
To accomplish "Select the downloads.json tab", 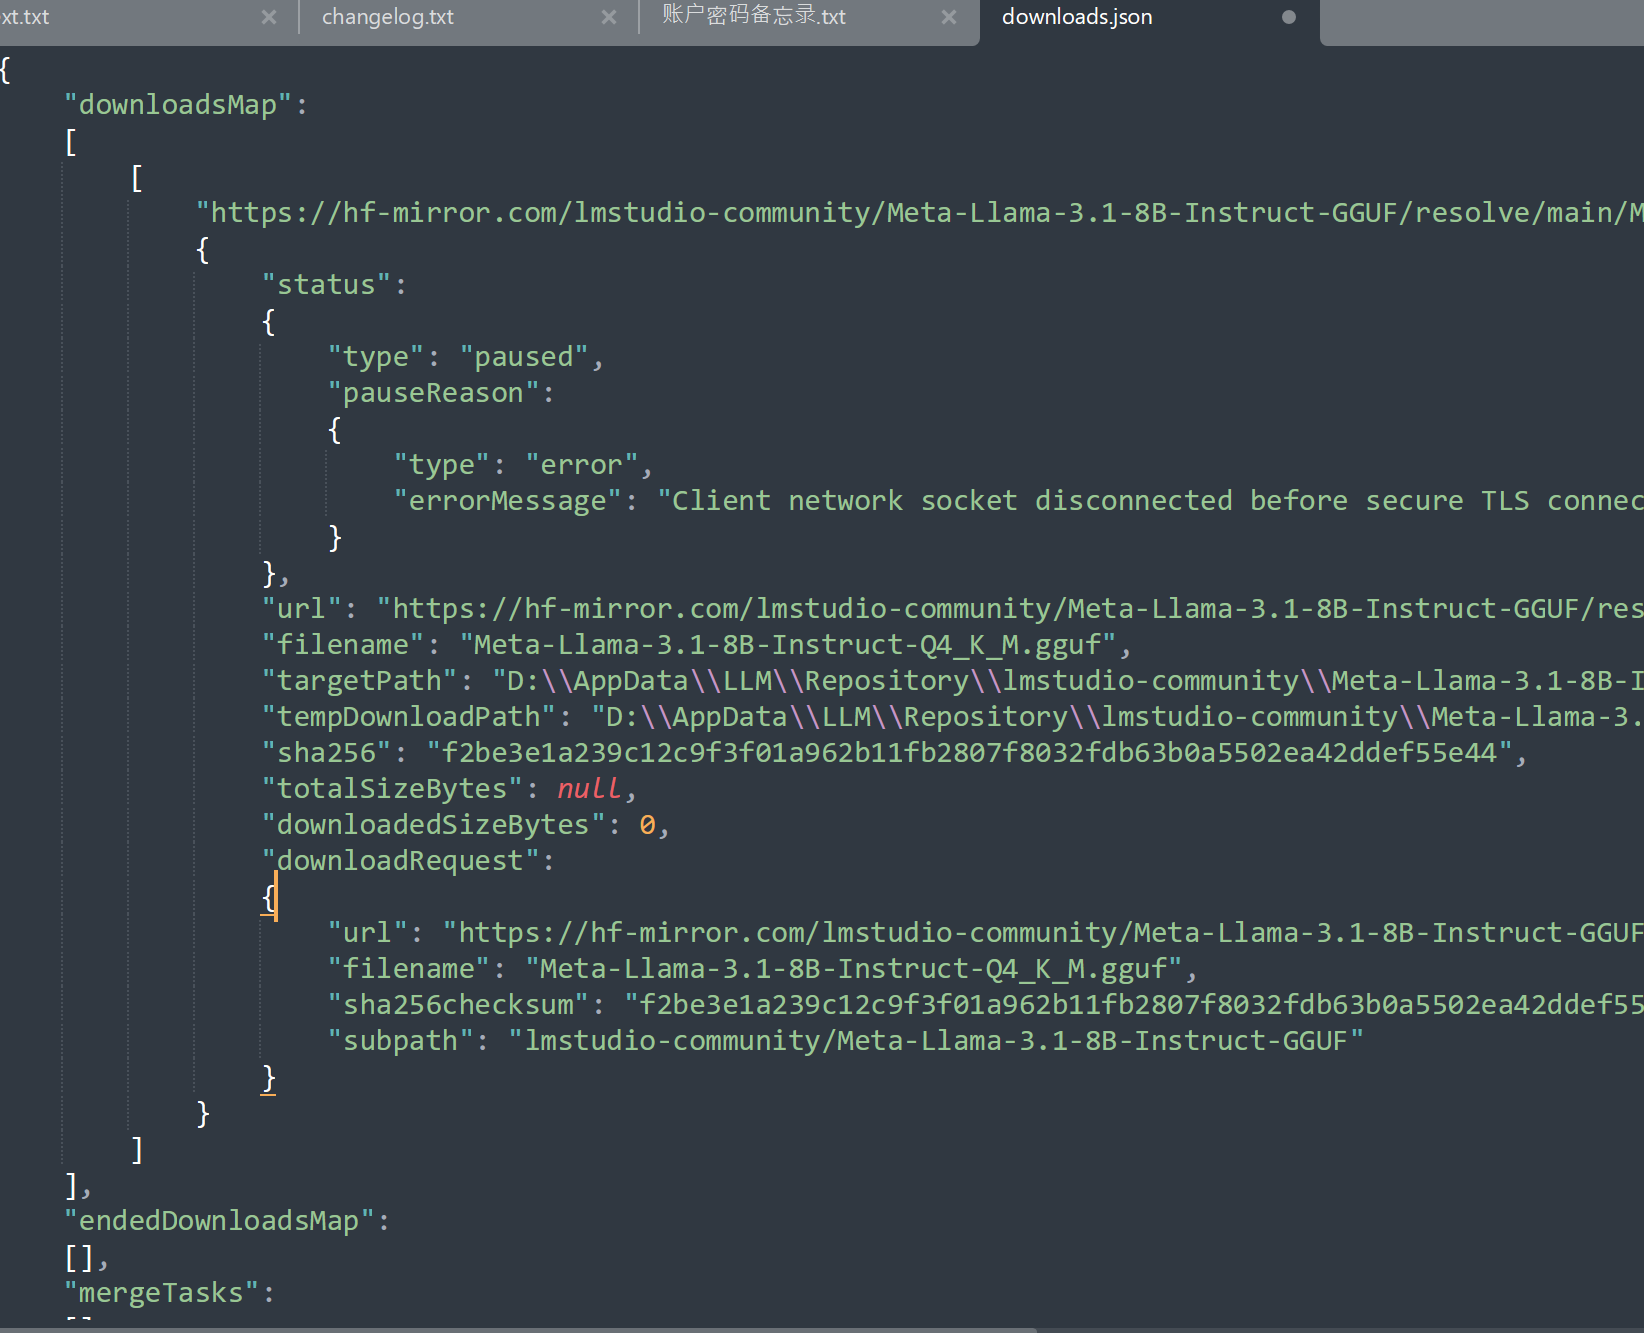I will (x=1077, y=17).
